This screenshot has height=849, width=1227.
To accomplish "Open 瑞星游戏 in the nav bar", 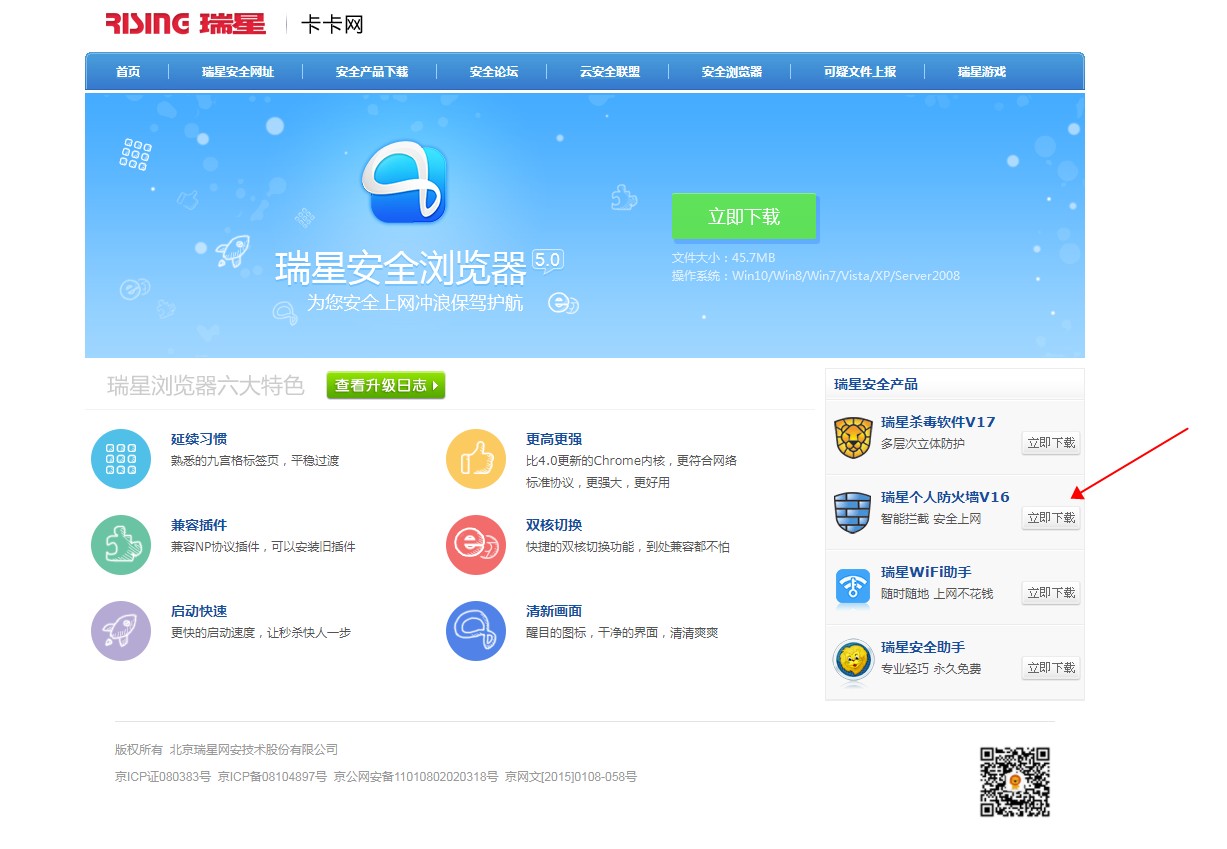I will [x=982, y=72].
